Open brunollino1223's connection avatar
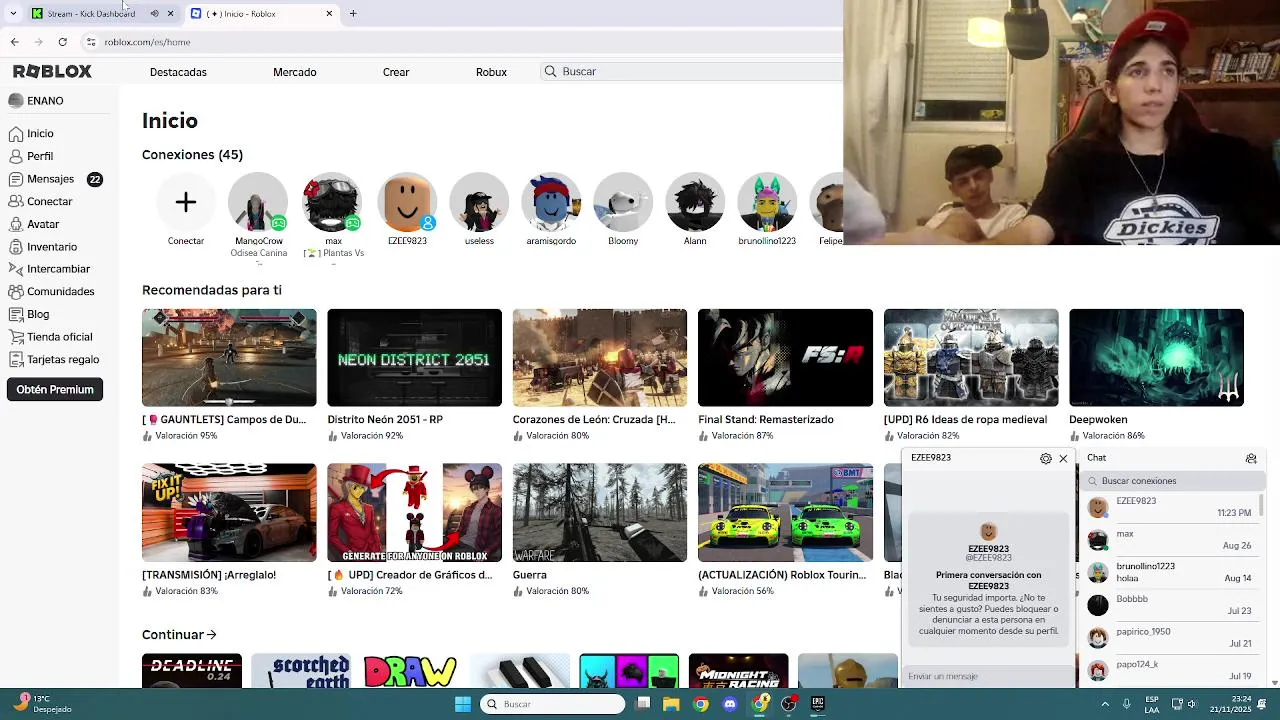Image resolution: width=1280 pixels, height=720 pixels. (x=767, y=203)
